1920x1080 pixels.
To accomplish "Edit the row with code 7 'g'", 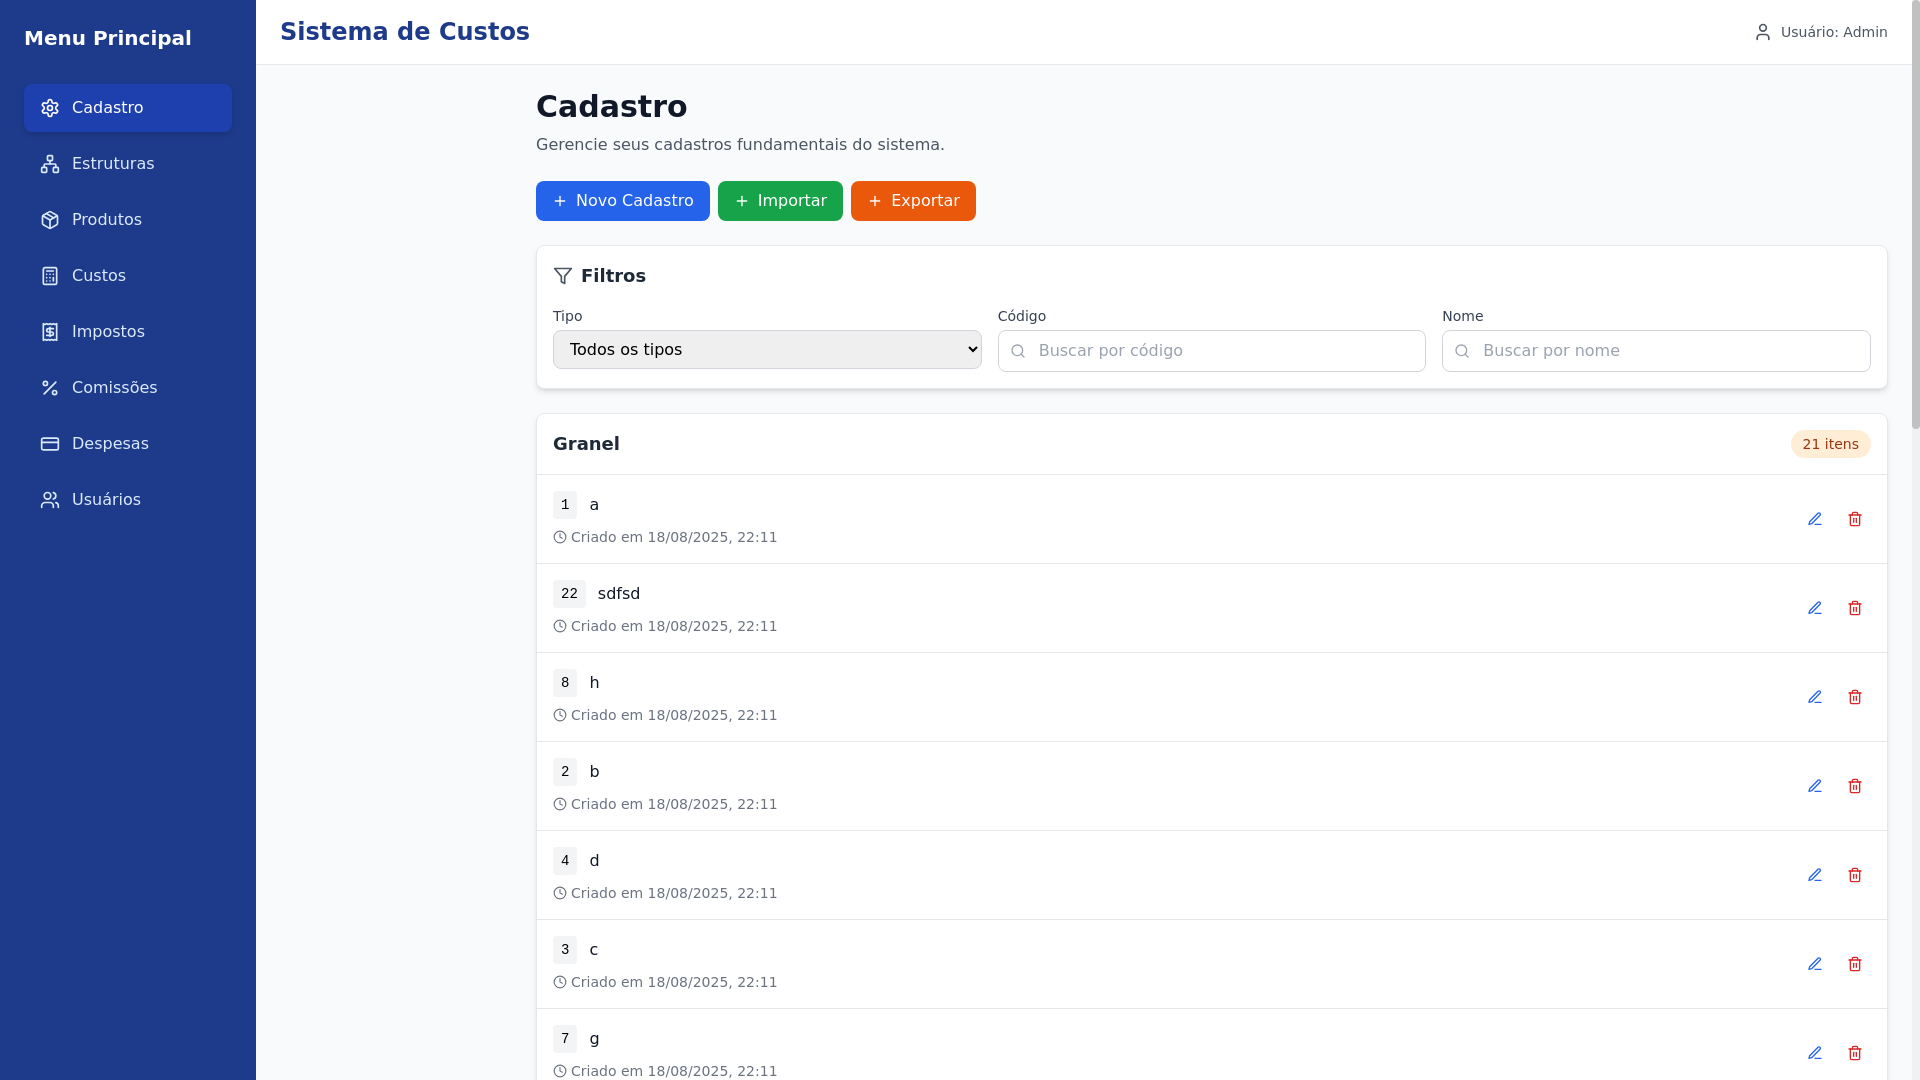I will [x=1815, y=1053].
